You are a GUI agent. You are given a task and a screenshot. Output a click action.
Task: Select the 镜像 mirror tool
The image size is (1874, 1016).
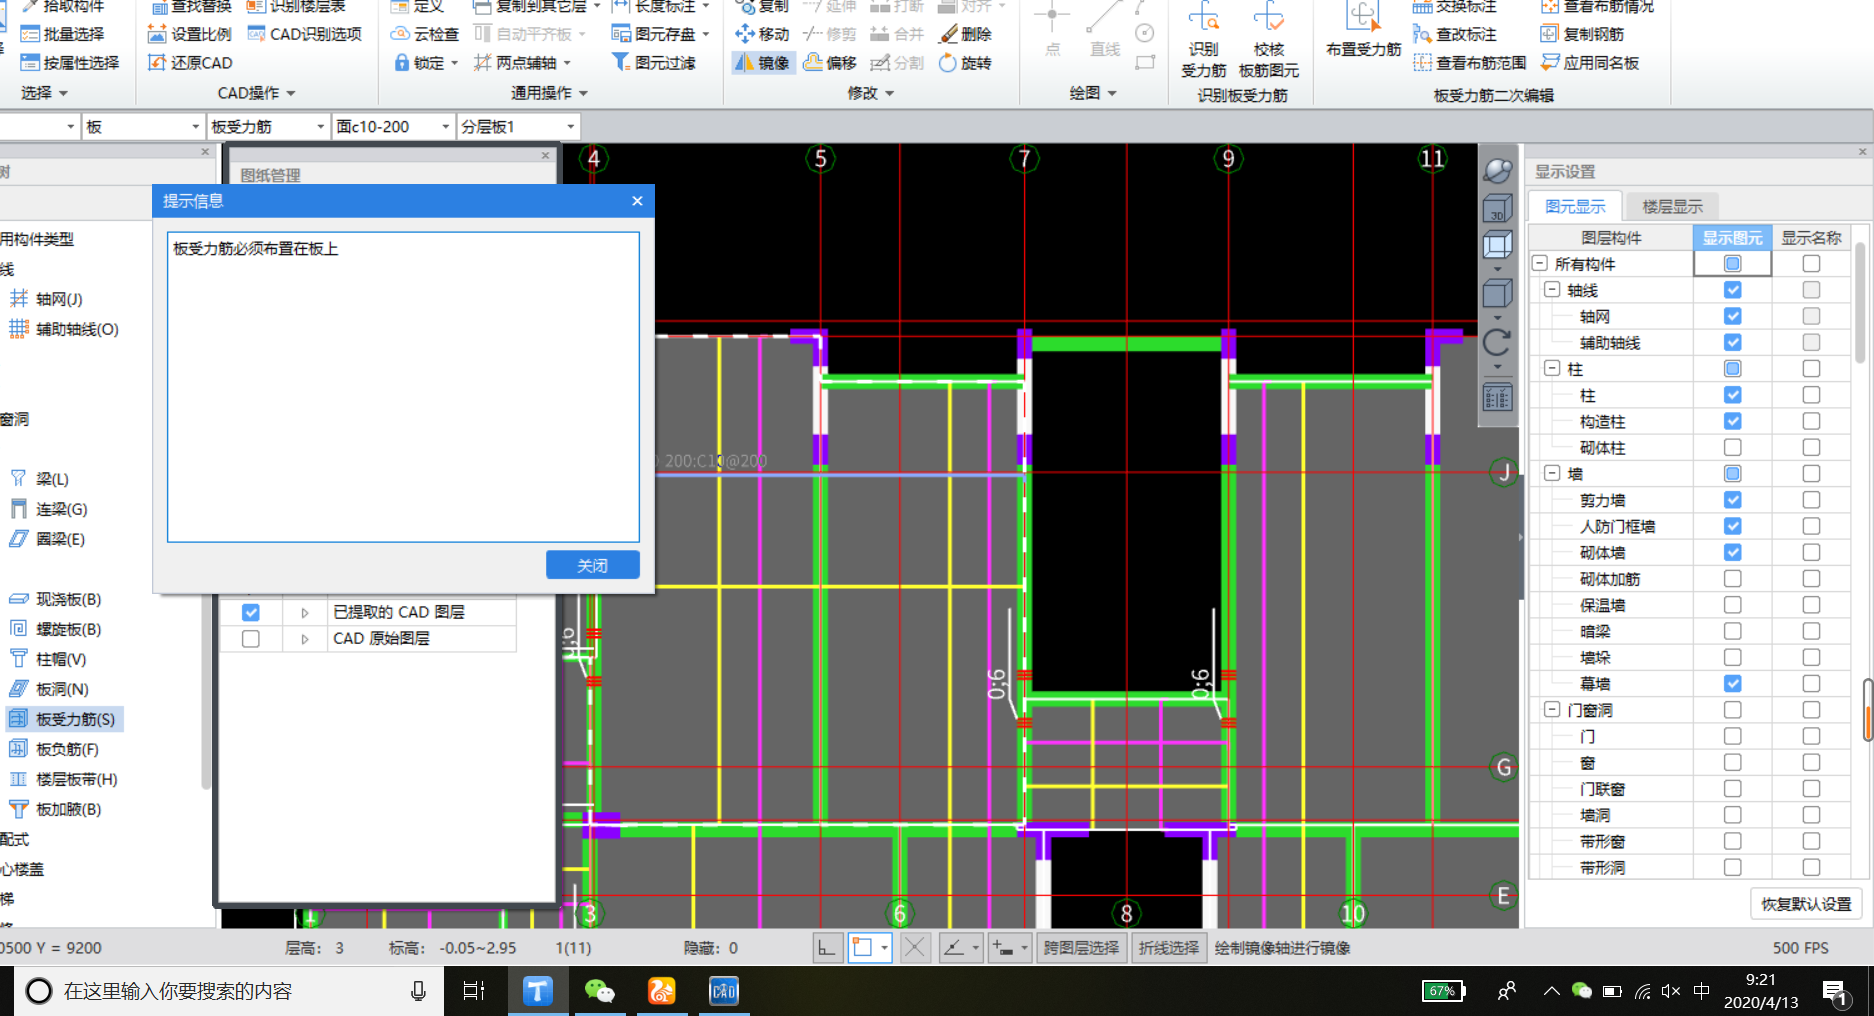762,62
